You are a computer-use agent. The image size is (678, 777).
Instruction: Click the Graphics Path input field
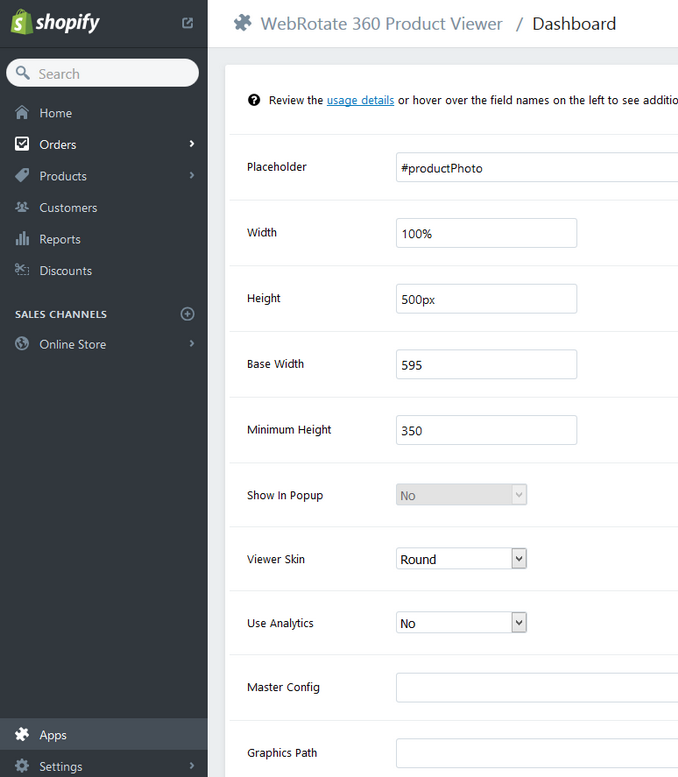click(x=537, y=753)
